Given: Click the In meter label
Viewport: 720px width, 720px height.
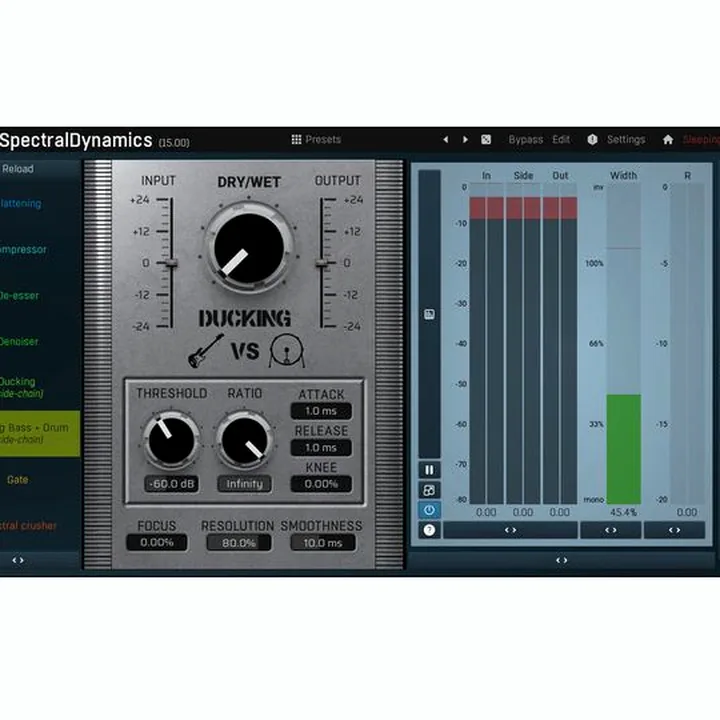Looking at the screenshot, I should point(486,175).
